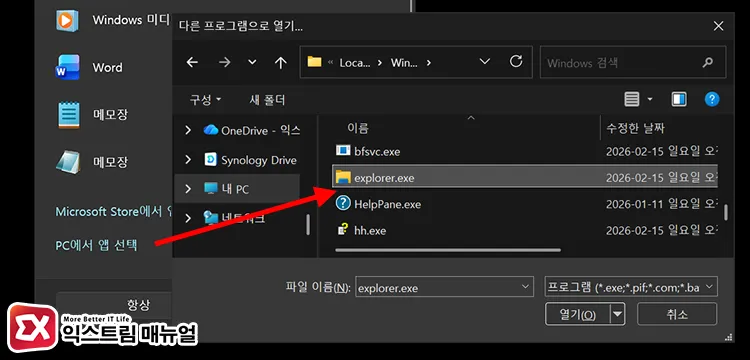Viewport: 750px width, 360px height.
Task: Click the navigation pane scrollbar
Action: click(308, 224)
